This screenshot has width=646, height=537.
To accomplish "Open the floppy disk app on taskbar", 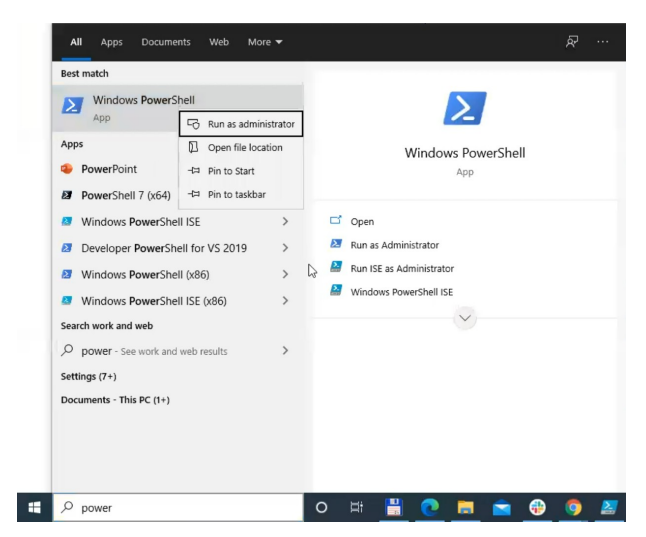I will tap(393, 507).
